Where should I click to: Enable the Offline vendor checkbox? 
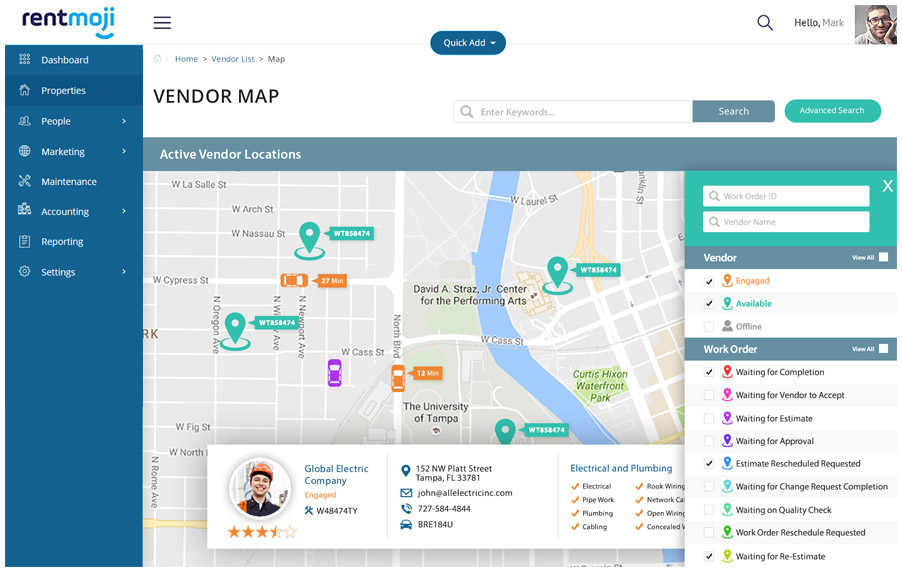(709, 327)
